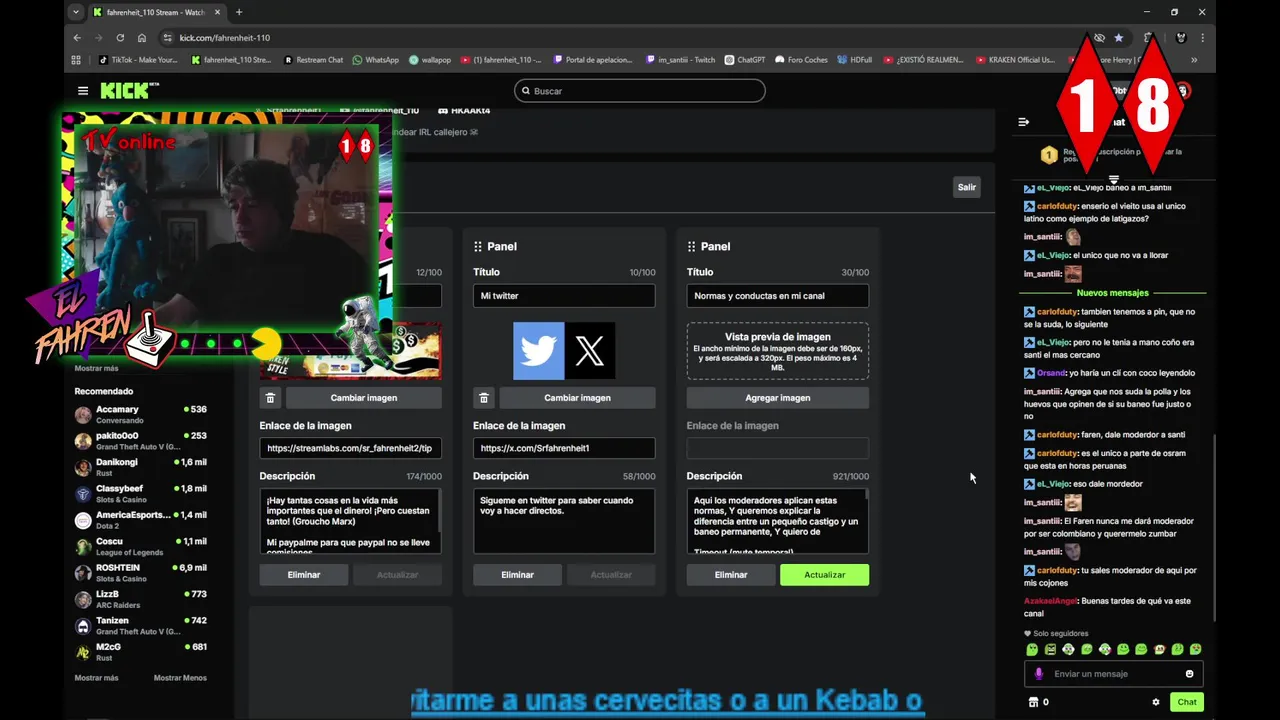Close the fahrenheit_110 Stream tab
1280x720 pixels.
click(x=218, y=12)
